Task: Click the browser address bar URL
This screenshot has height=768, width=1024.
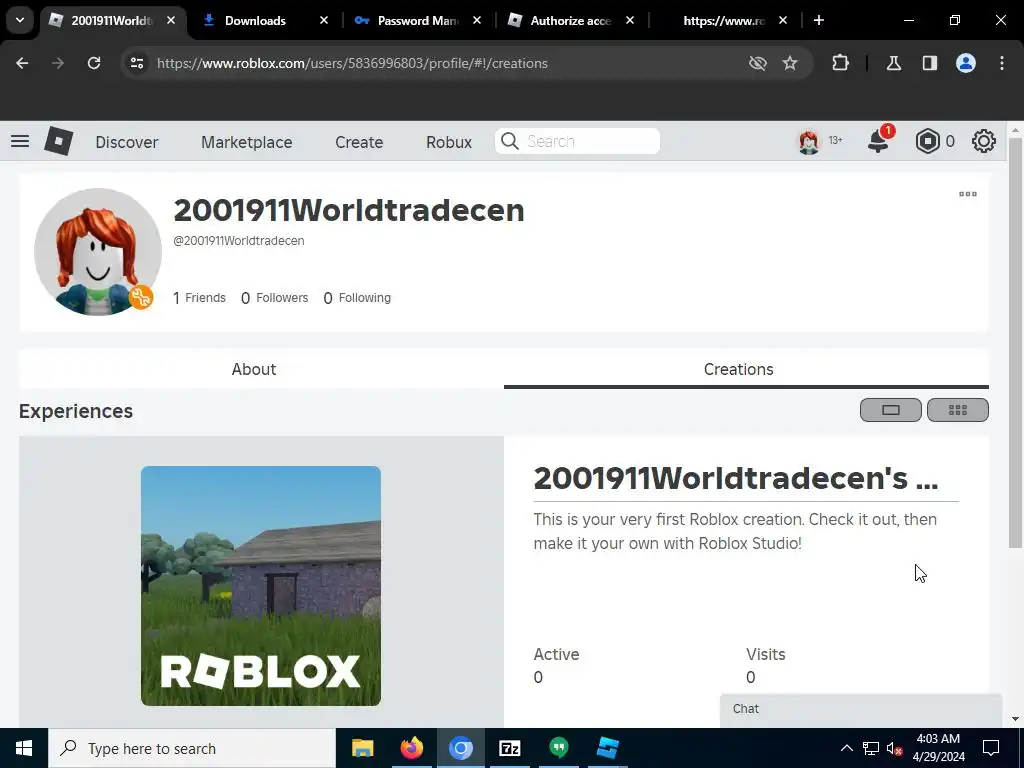Action: click(352, 63)
